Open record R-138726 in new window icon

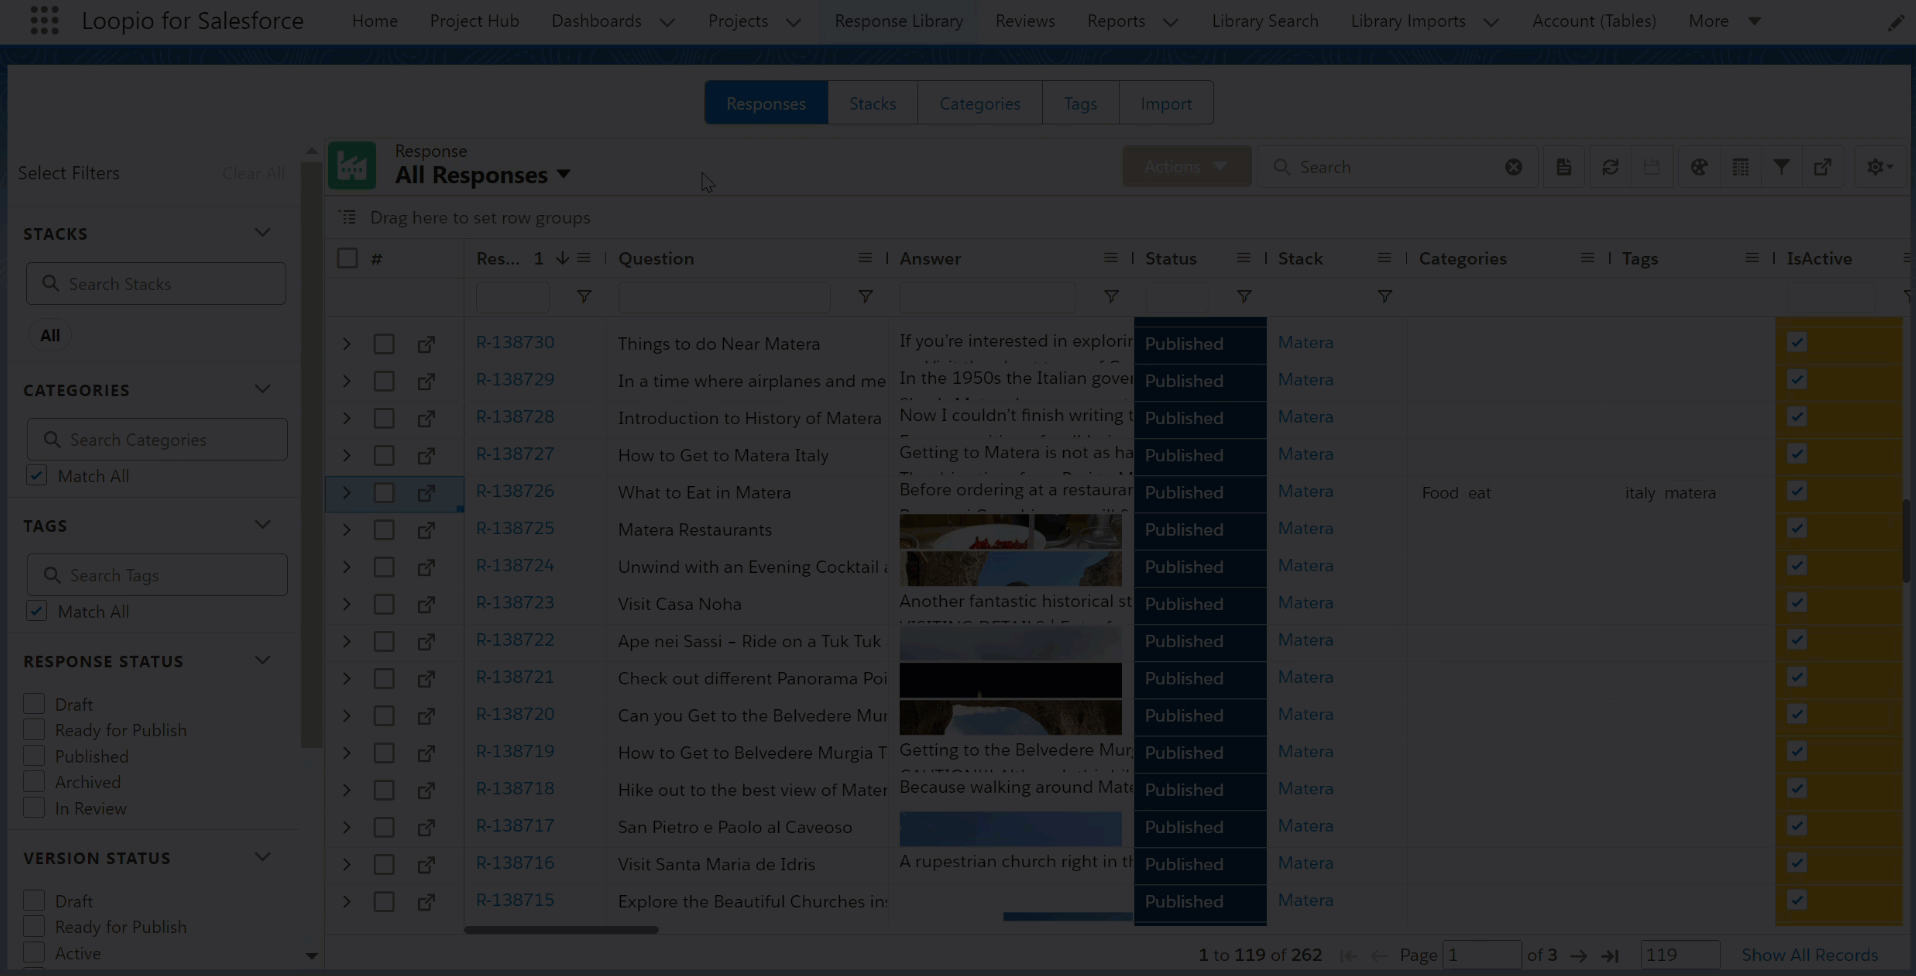pyautogui.click(x=426, y=493)
